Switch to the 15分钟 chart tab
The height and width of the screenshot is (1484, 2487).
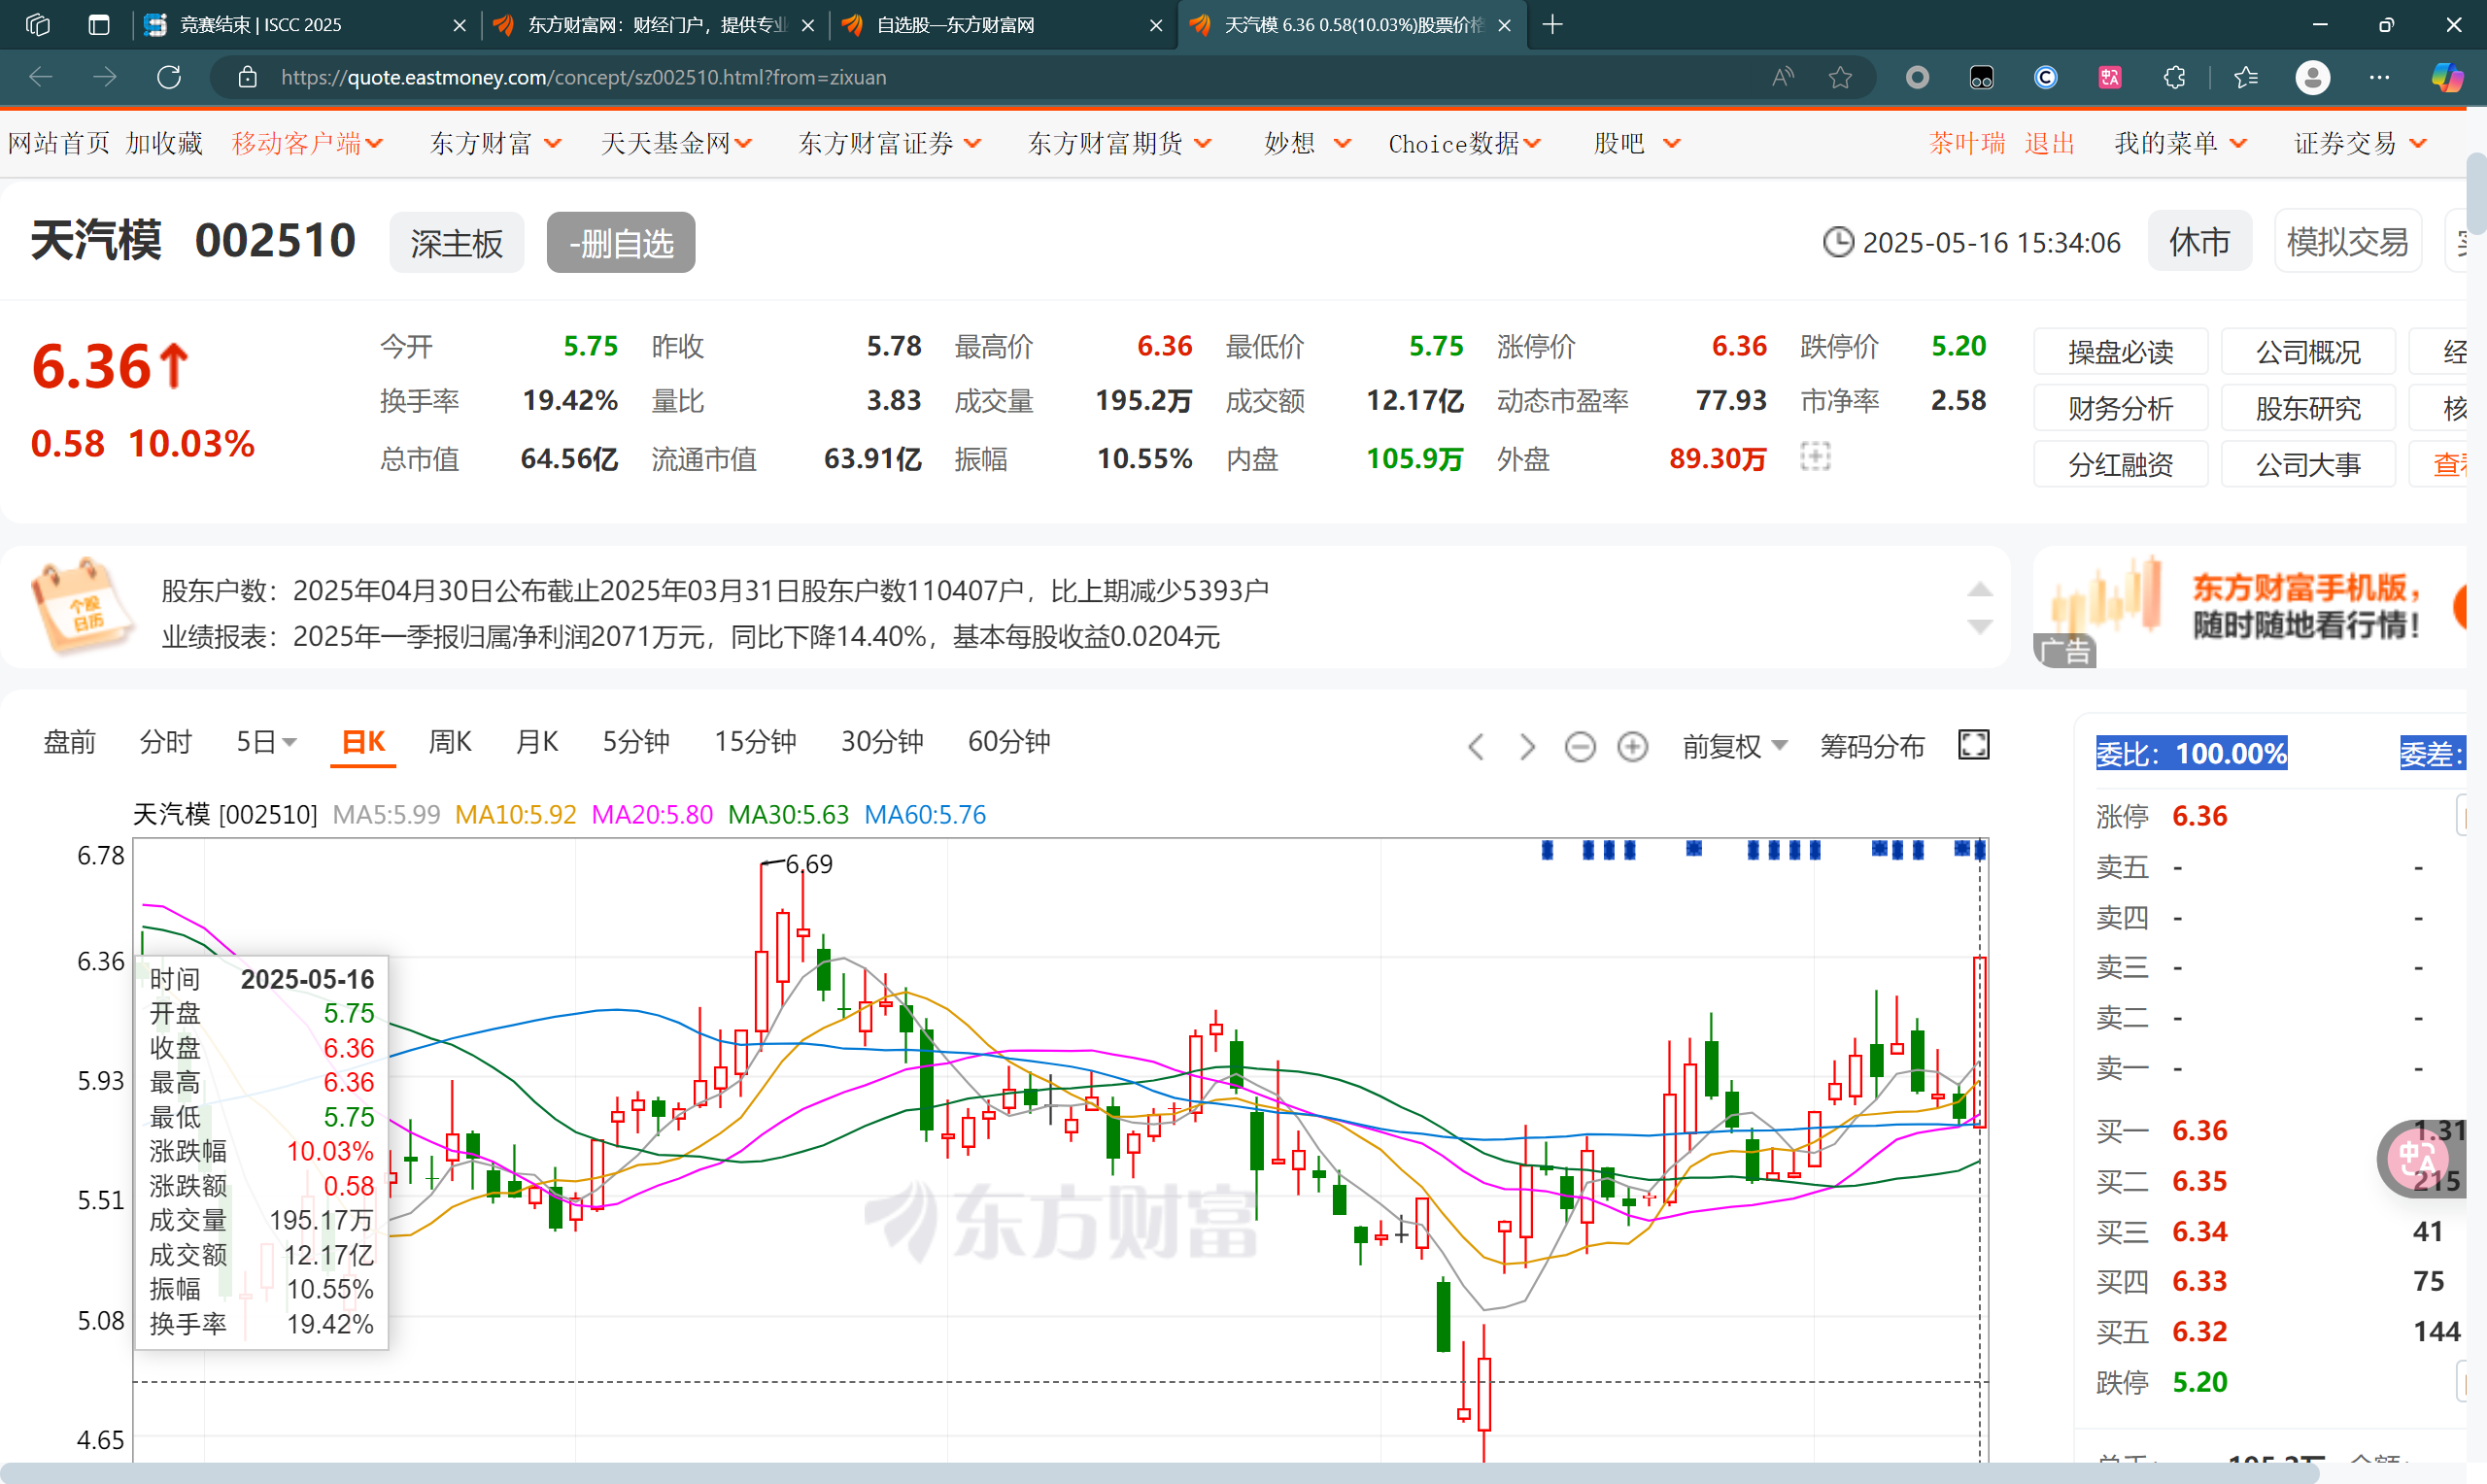(x=754, y=742)
